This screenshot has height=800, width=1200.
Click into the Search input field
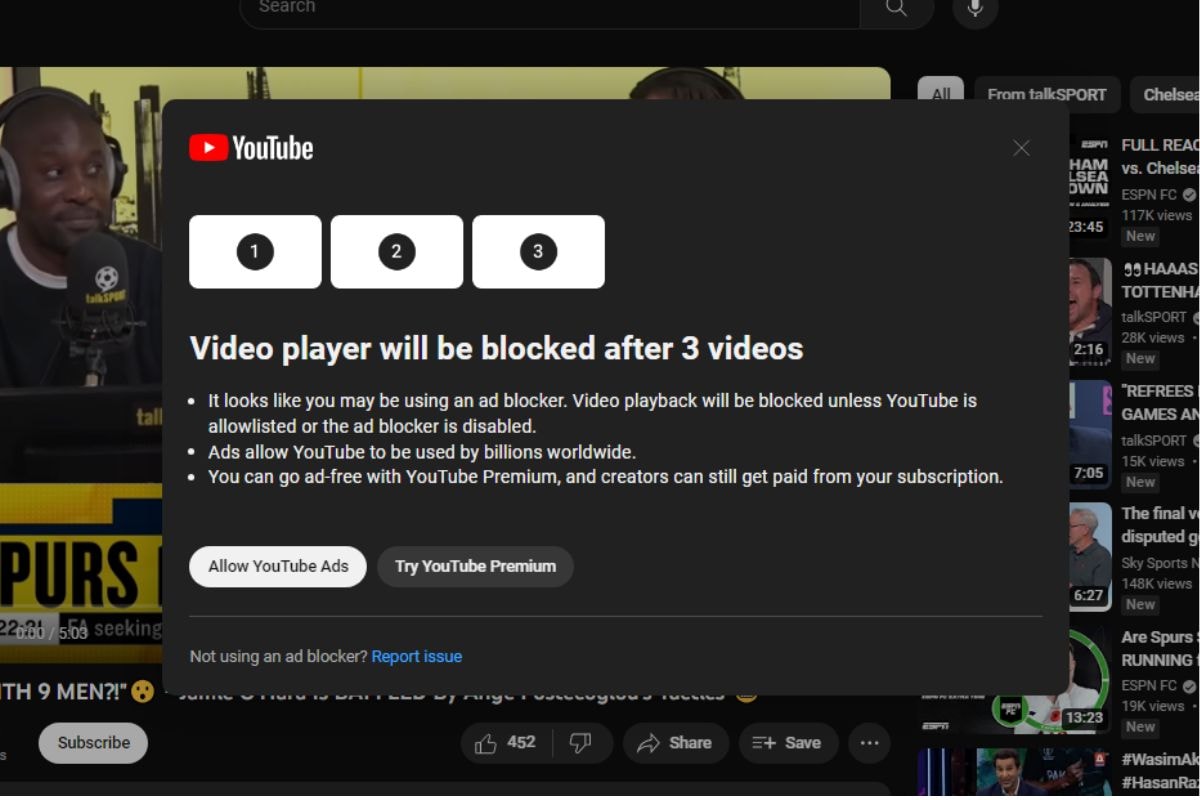(550, 9)
